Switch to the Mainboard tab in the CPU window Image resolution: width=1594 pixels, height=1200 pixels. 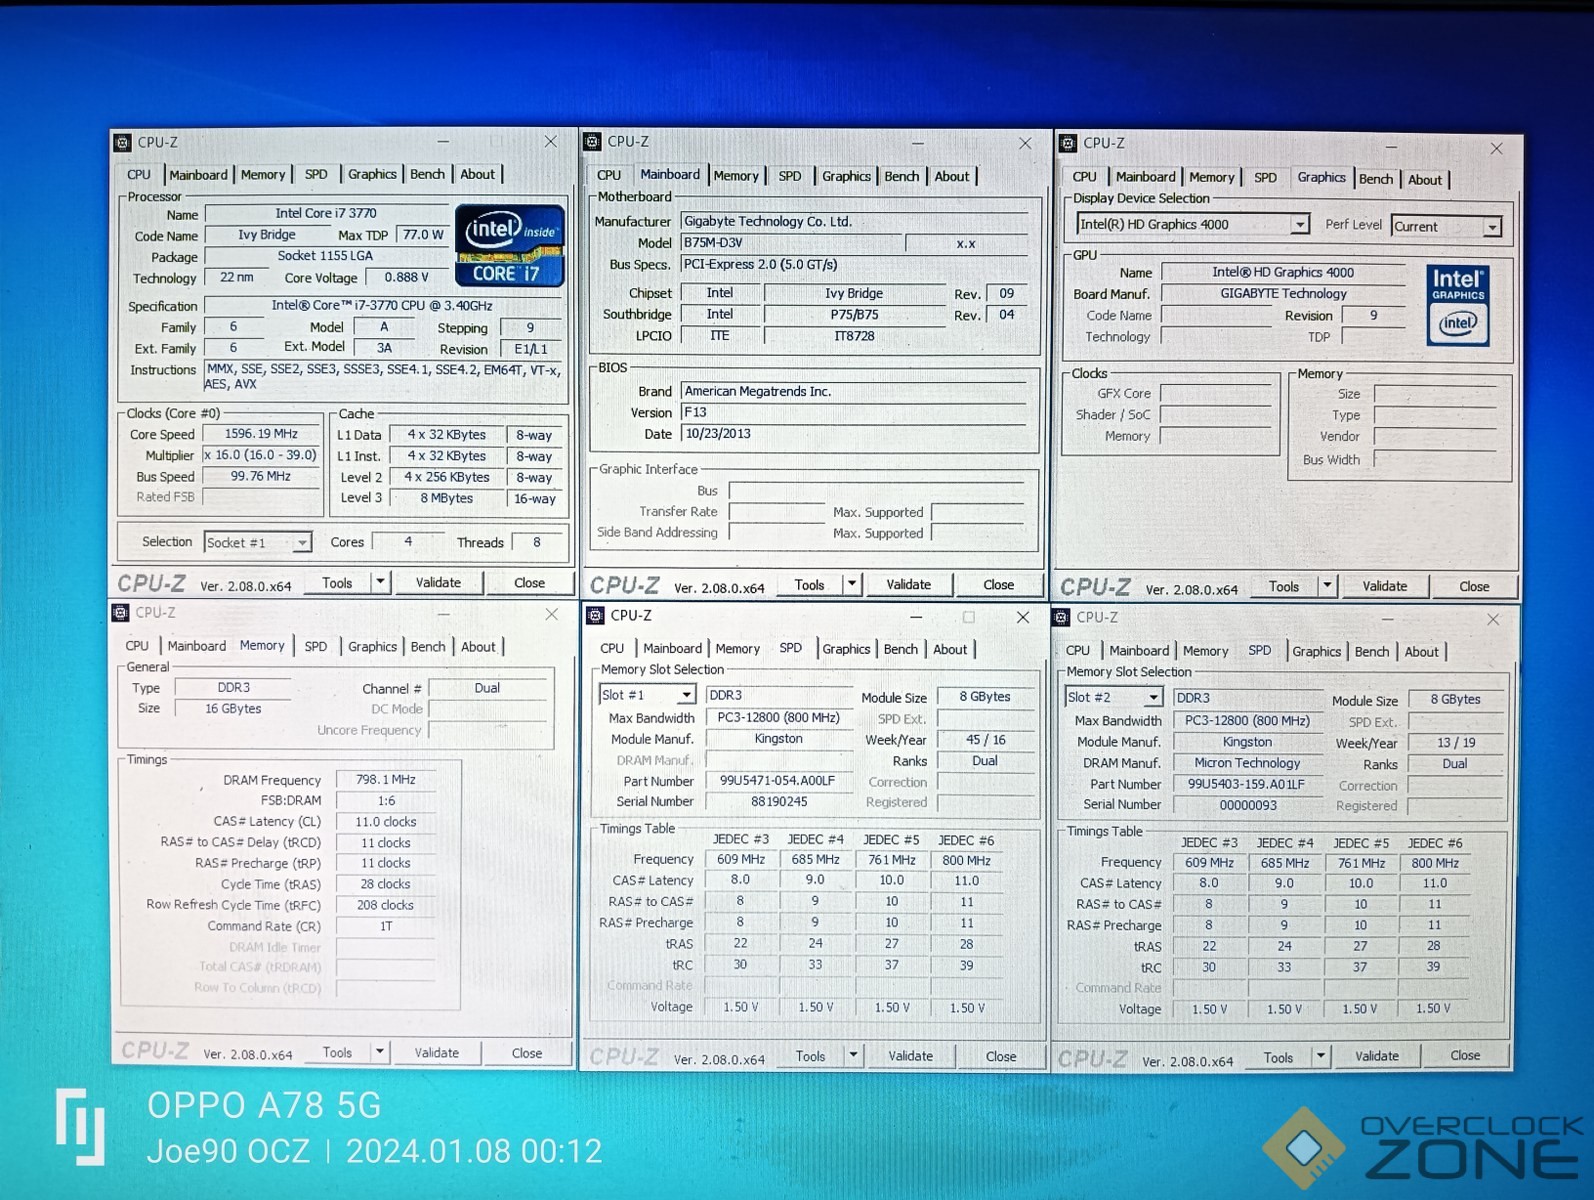(x=198, y=174)
